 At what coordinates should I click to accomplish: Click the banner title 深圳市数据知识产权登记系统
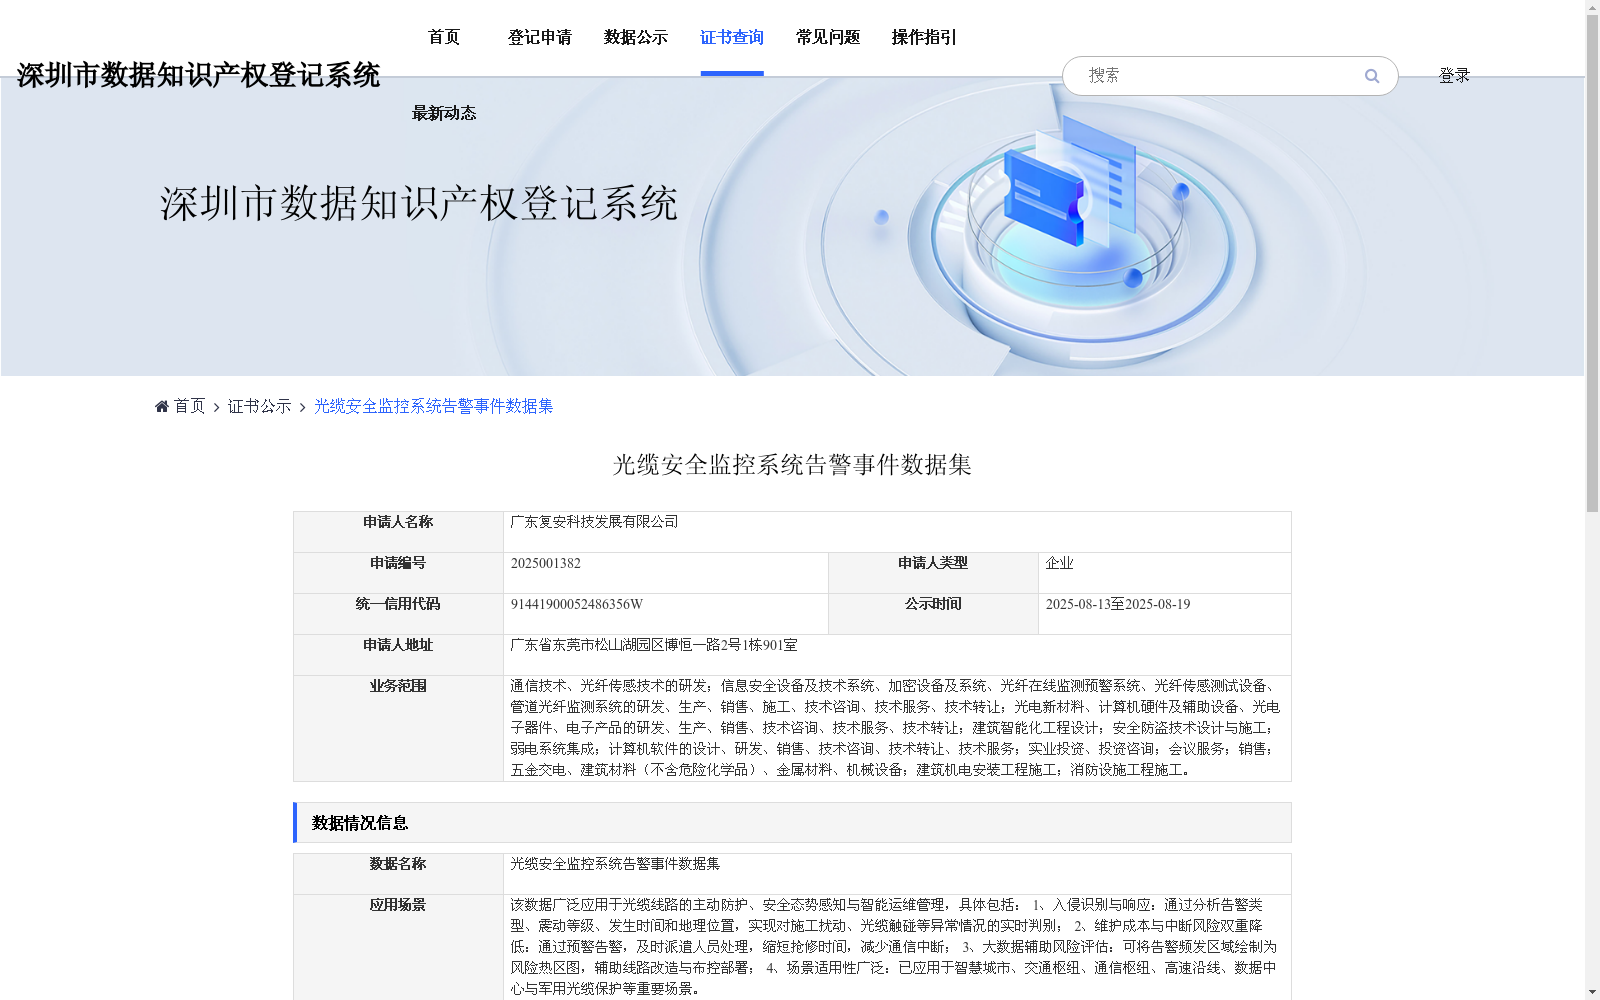pos(419,203)
